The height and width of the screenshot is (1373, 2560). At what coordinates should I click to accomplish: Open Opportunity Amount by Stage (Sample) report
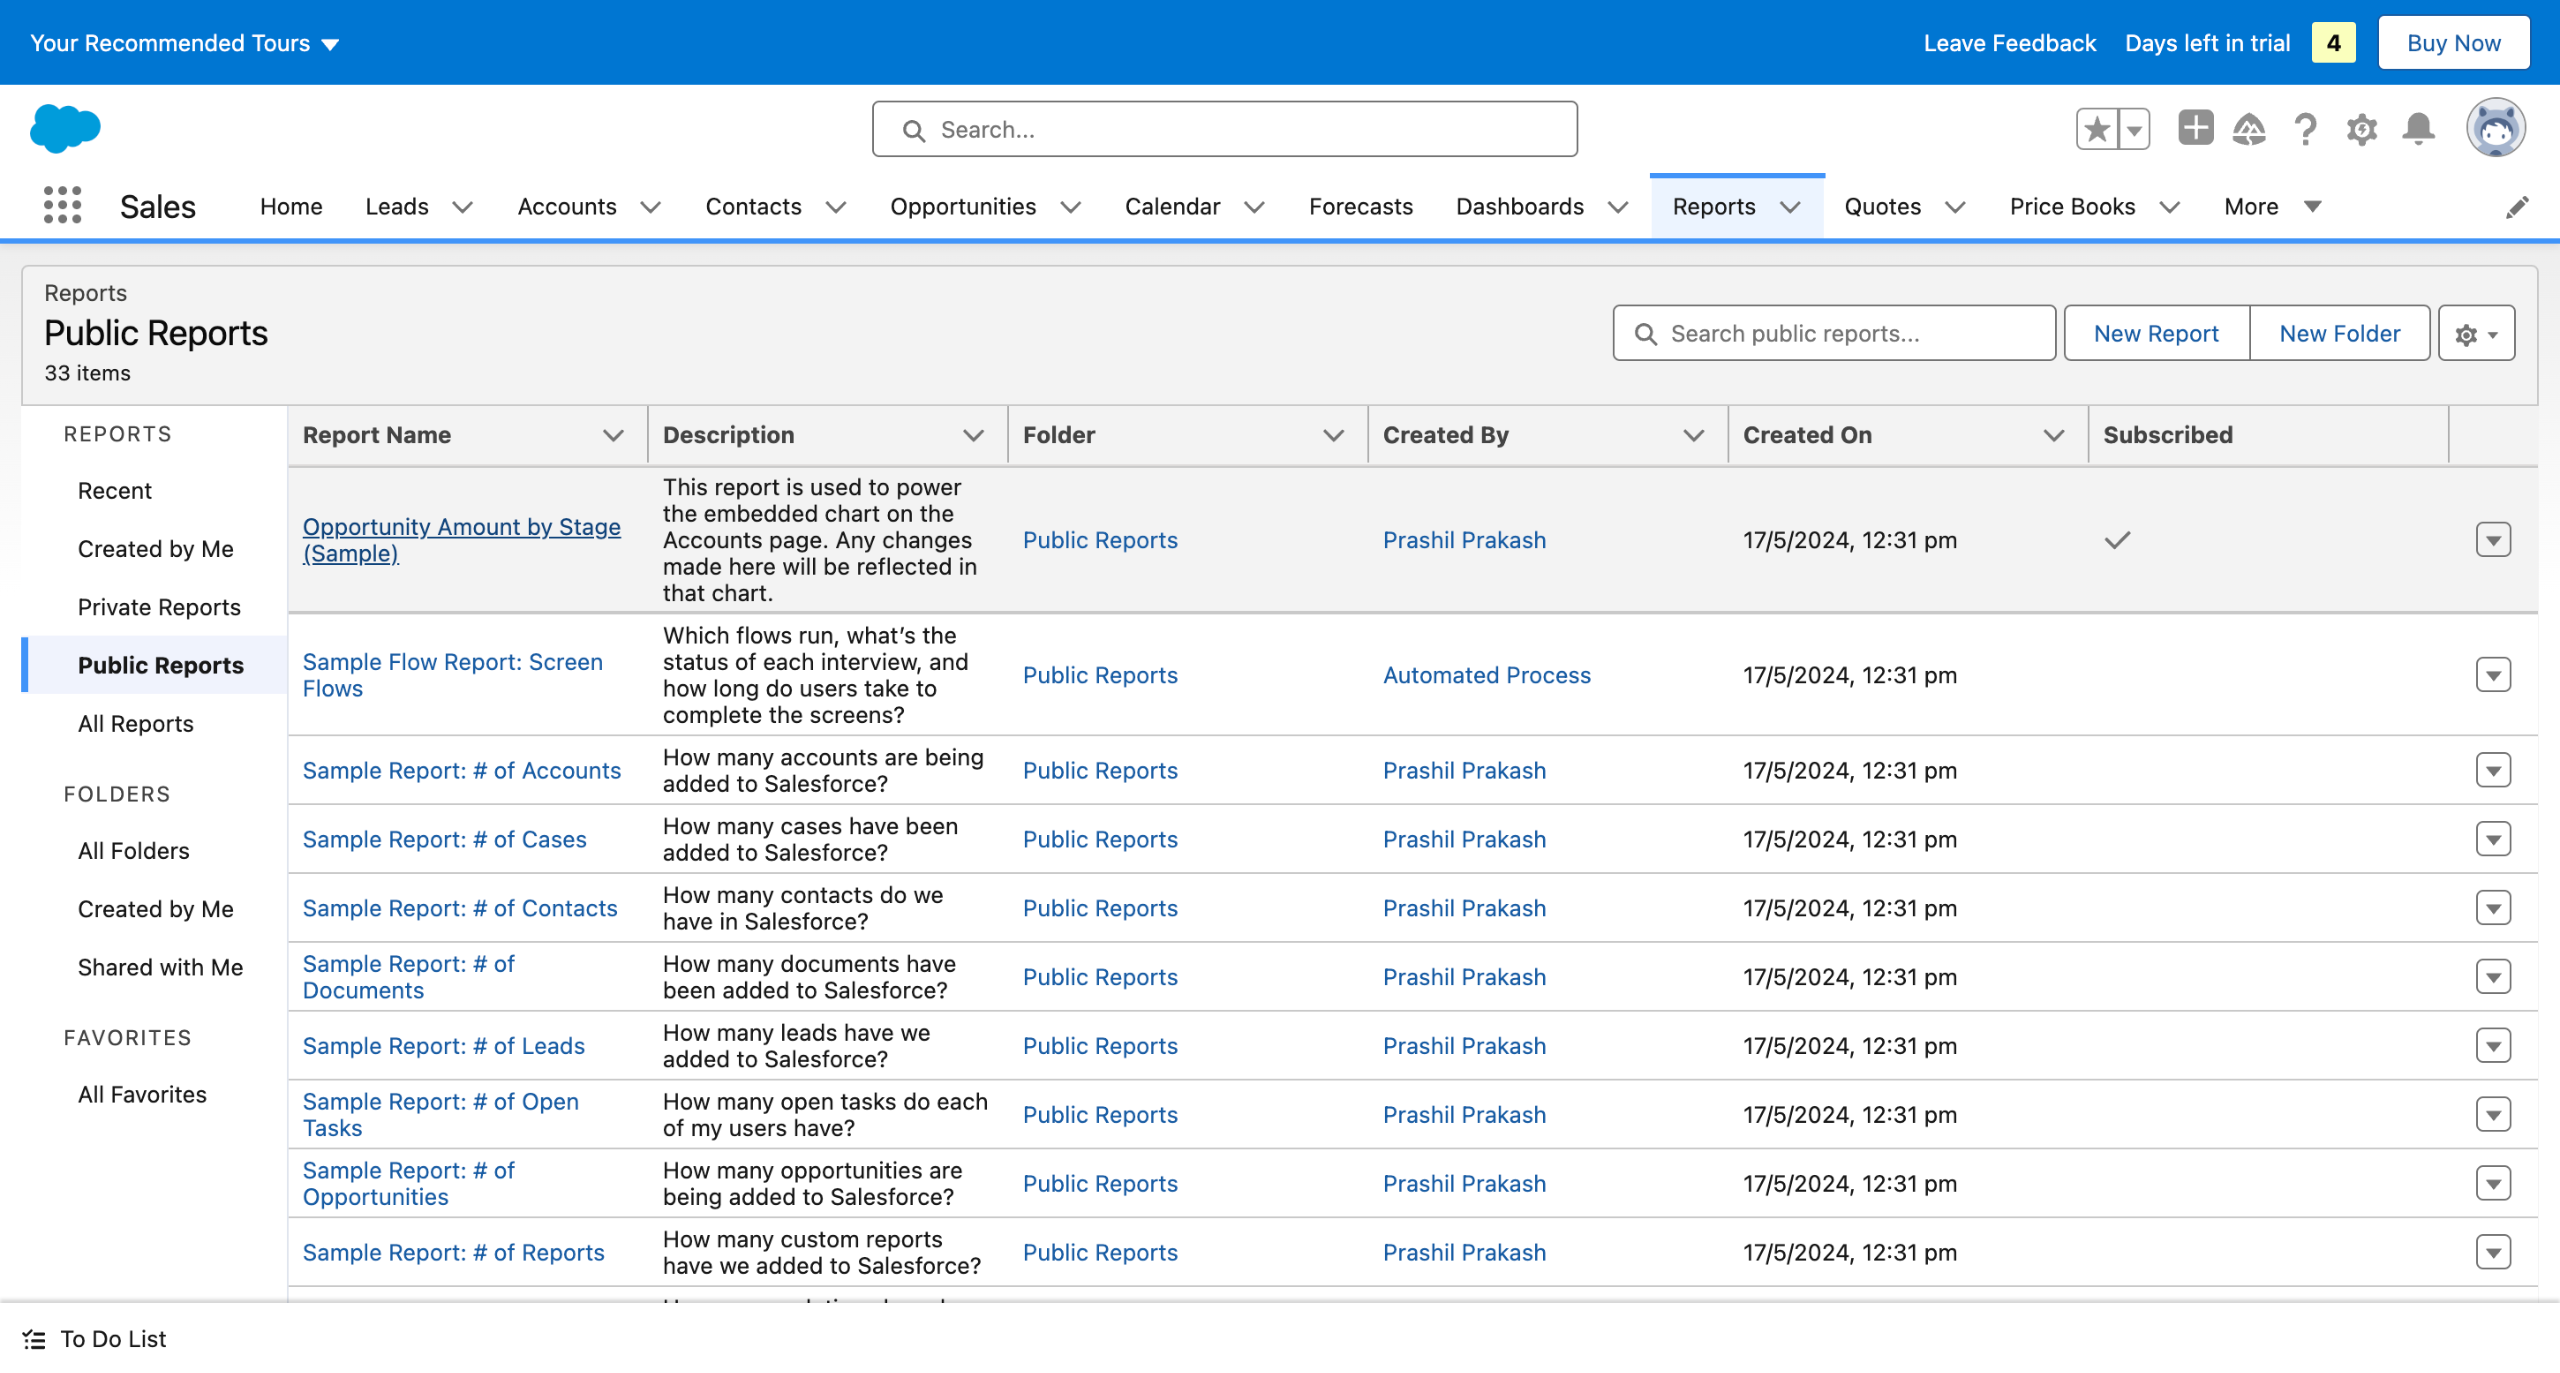coord(462,540)
